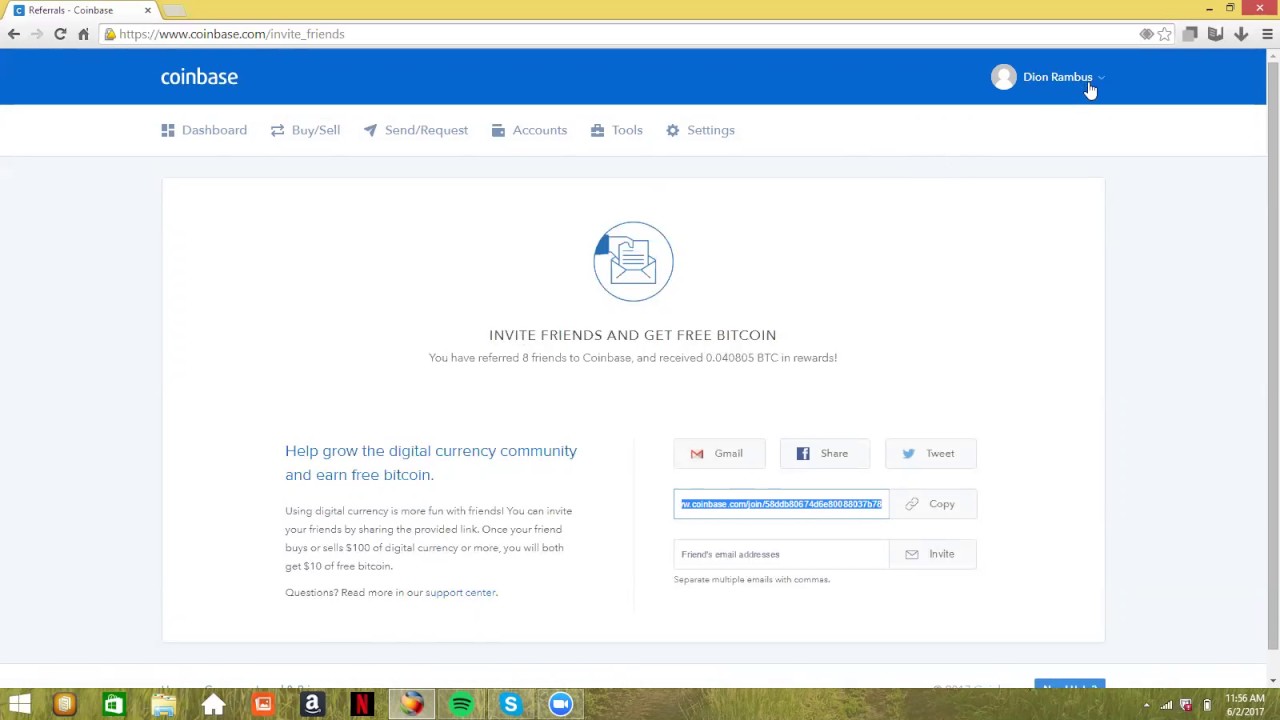Bookmark page with the star icon

tap(1165, 34)
